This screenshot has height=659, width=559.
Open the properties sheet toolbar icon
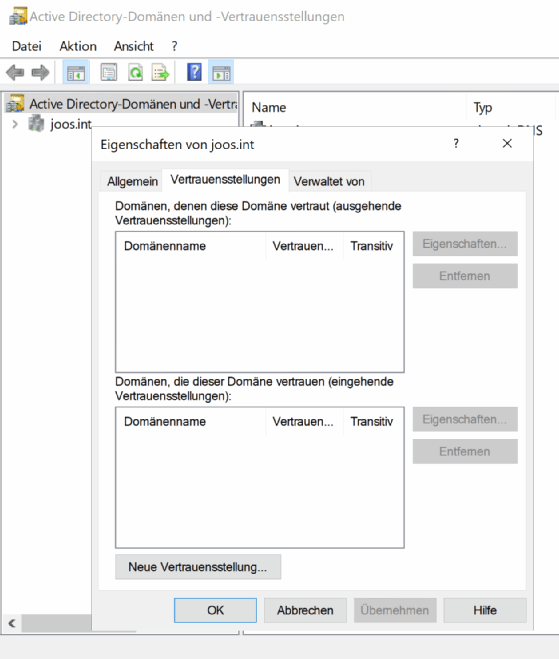(x=108, y=73)
